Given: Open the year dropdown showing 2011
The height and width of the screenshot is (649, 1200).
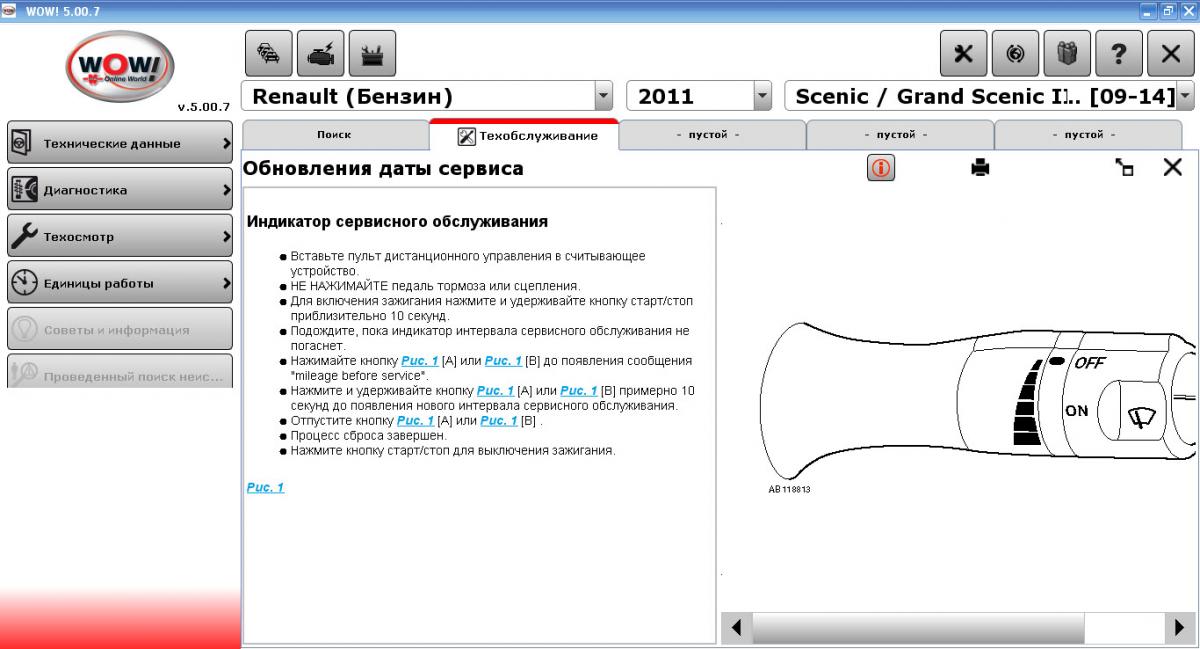Looking at the screenshot, I should tap(763, 97).
